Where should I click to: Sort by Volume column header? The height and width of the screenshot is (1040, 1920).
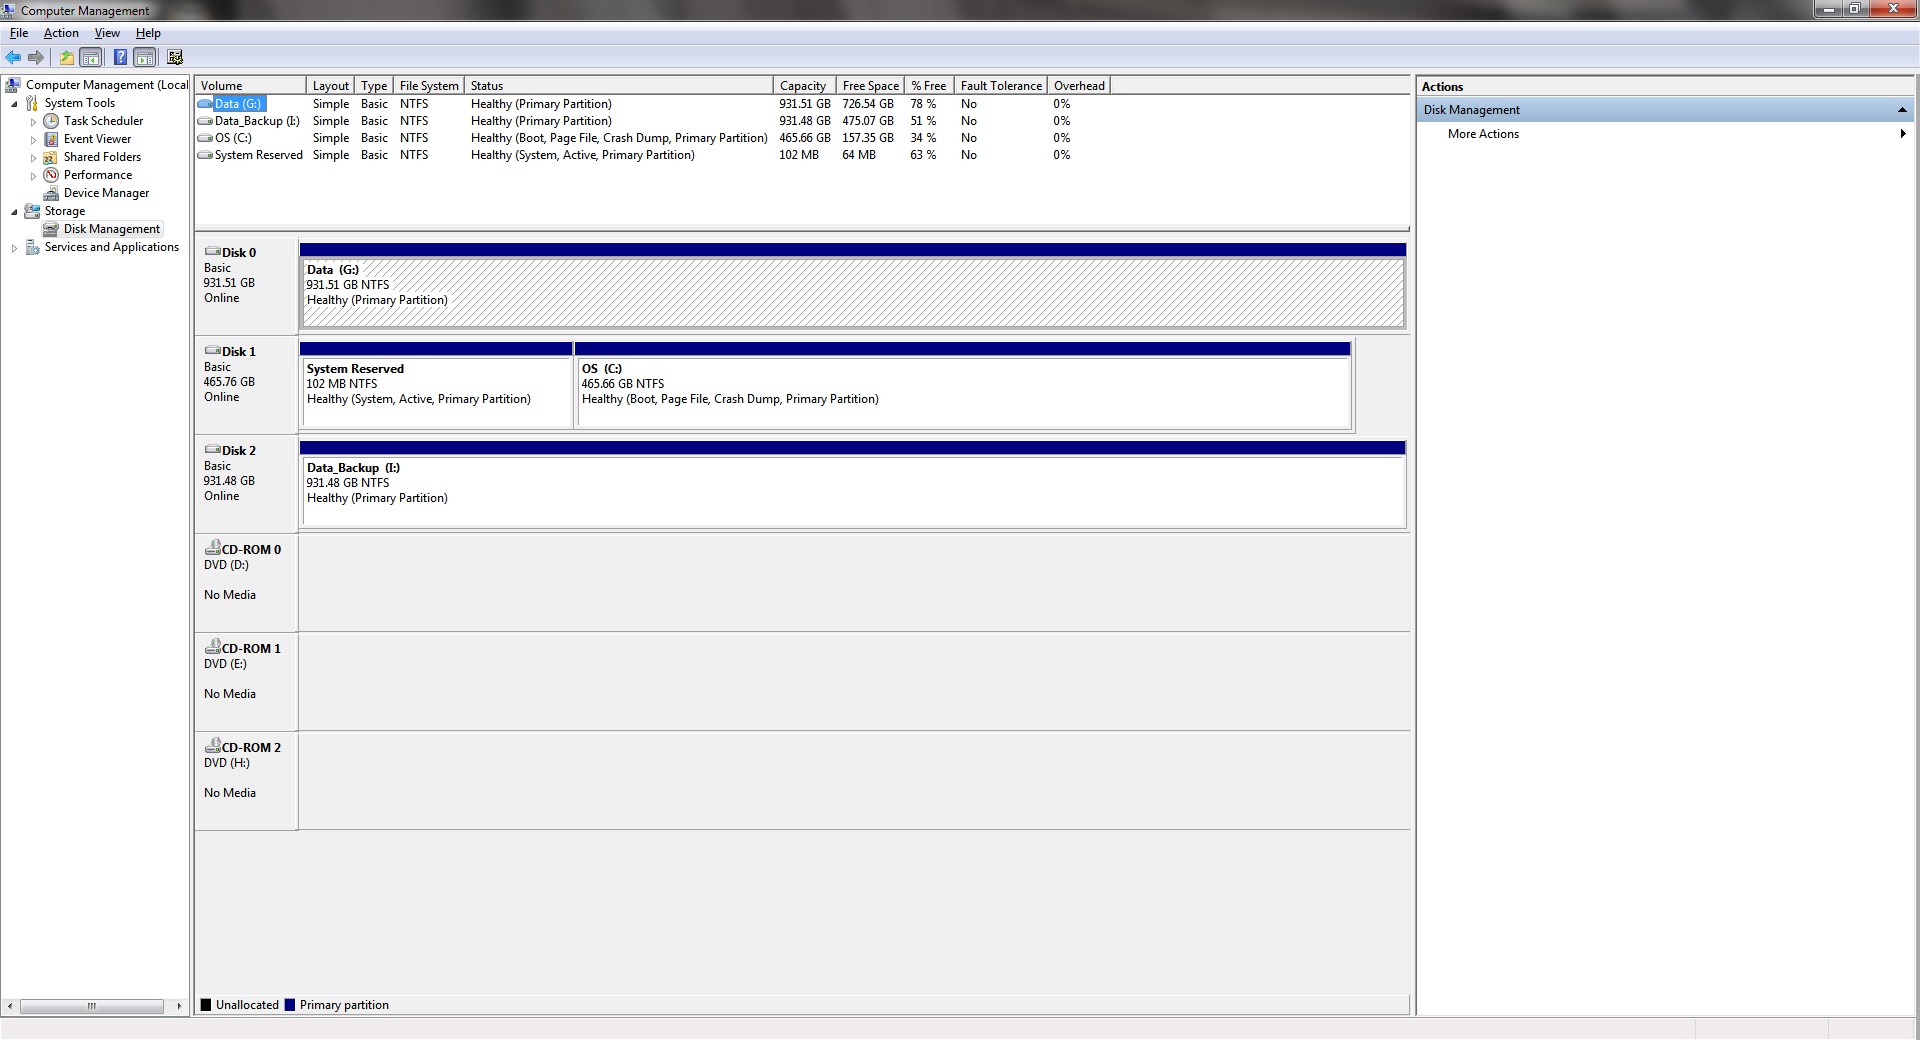(x=250, y=86)
